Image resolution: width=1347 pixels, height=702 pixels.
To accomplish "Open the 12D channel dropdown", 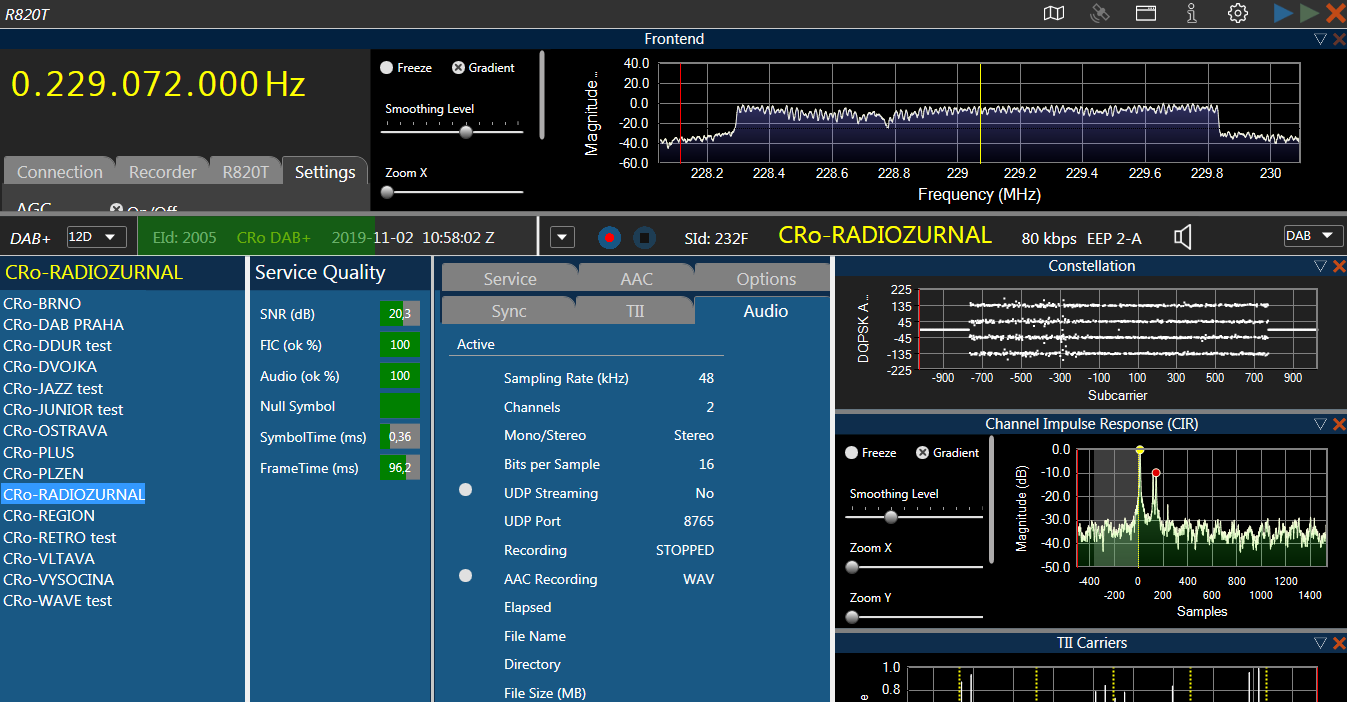I will (x=96, y=237).
